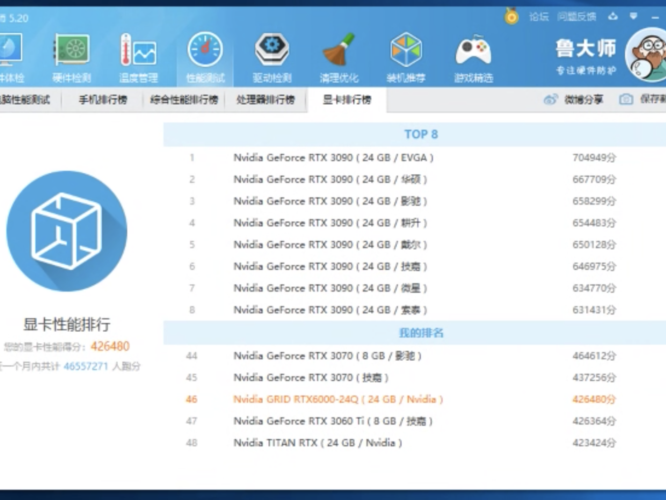Open the 装机推荐 cube icon

coord(406,57)
